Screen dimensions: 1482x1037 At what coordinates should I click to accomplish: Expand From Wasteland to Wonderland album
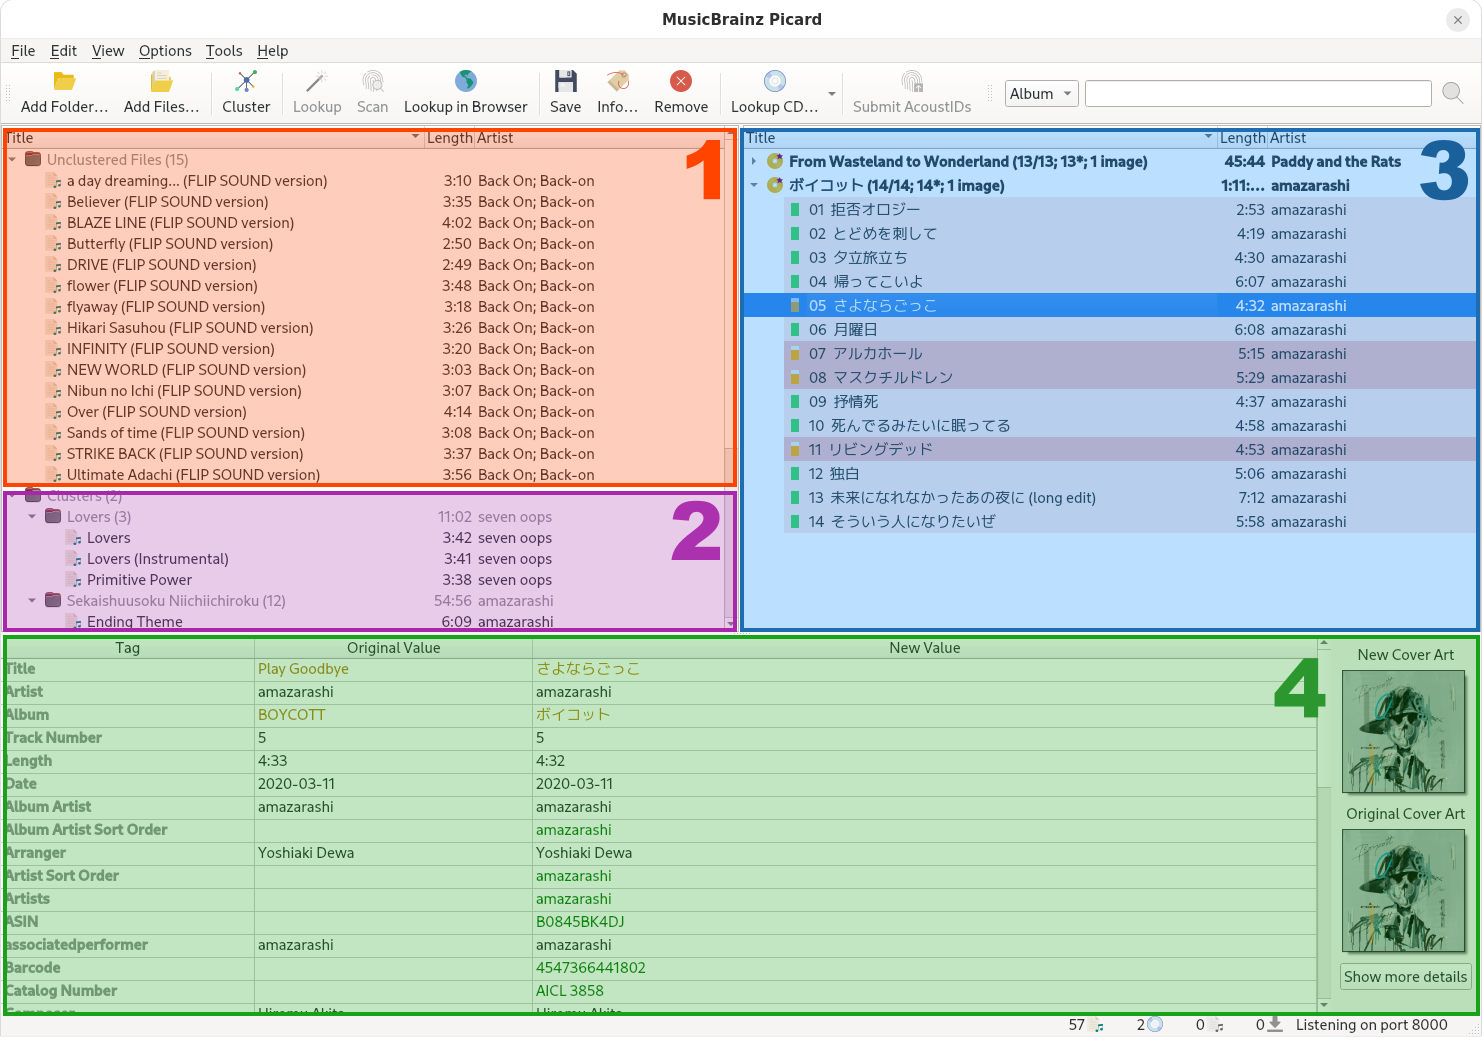[x=754, y=161]
